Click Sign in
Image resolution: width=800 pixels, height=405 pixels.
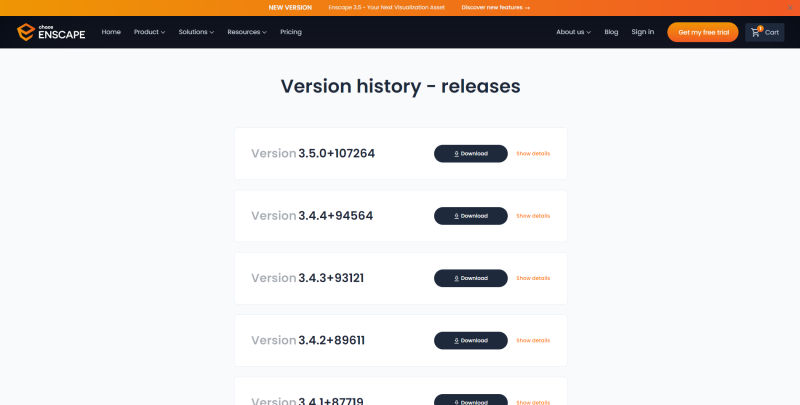642,32
